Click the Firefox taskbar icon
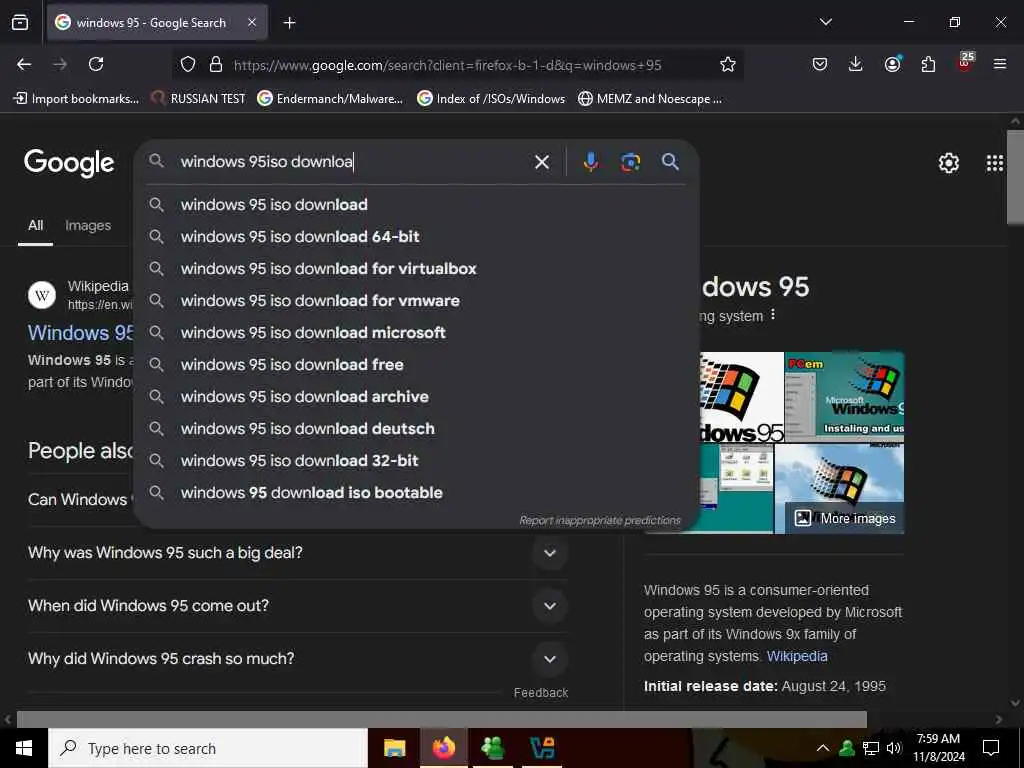Viewport: 1024px width, 768px height. [443, 748]
